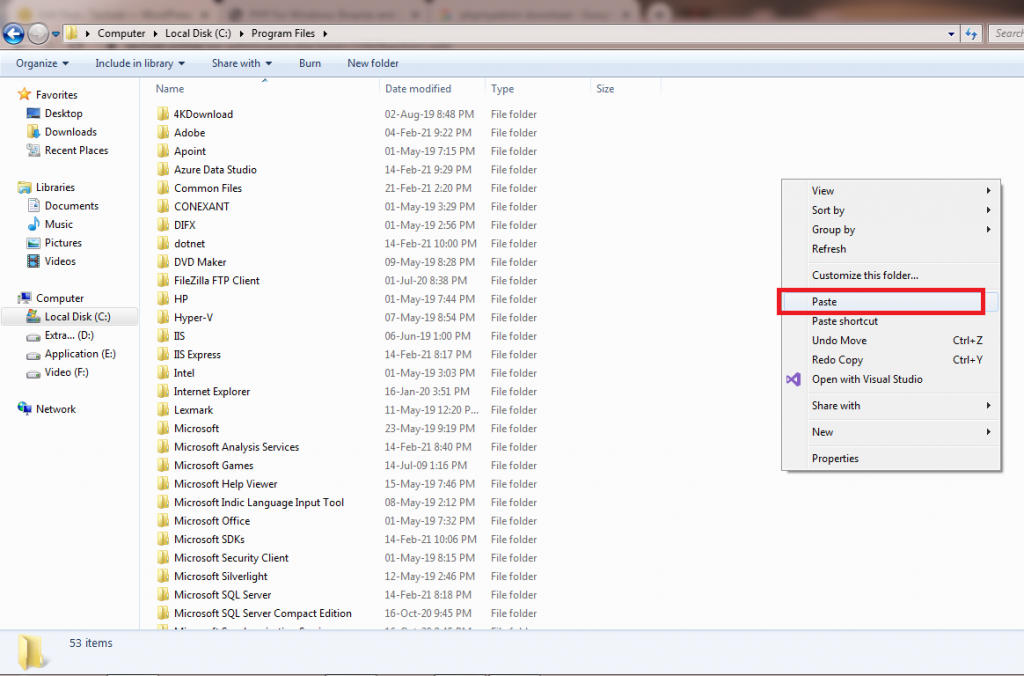Sort files by Date modified column header
This screenshot has height=676, width=1024.
click(418, 89)
